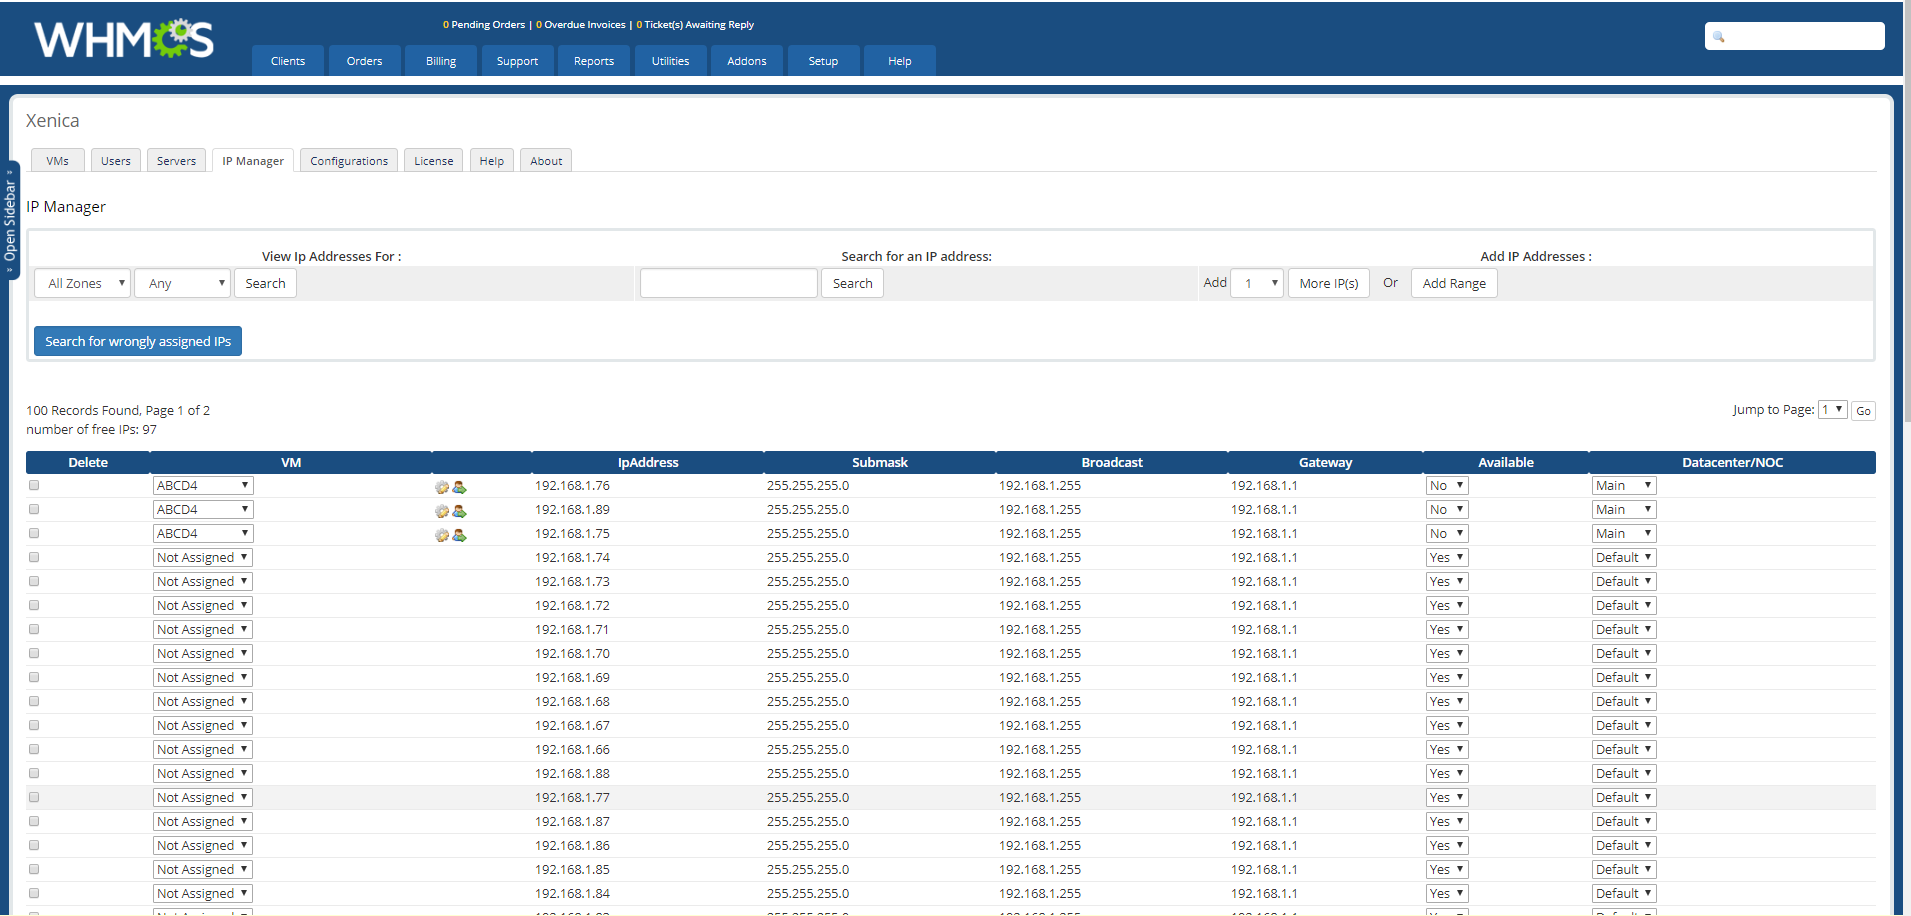Click Overdue Invoices link

pos(581,25)
